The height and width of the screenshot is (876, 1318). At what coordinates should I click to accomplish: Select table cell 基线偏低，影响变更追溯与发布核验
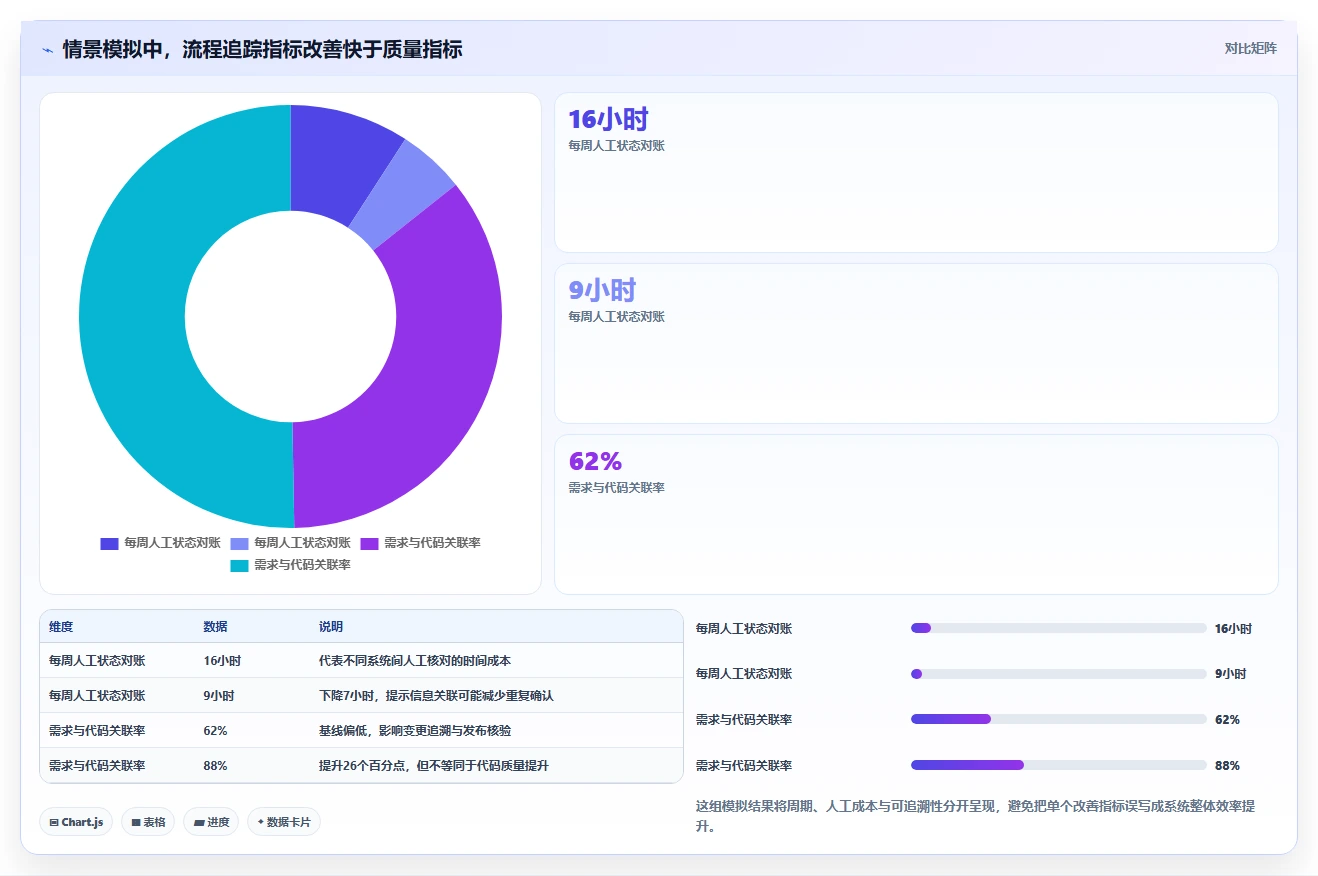point(415,730)
